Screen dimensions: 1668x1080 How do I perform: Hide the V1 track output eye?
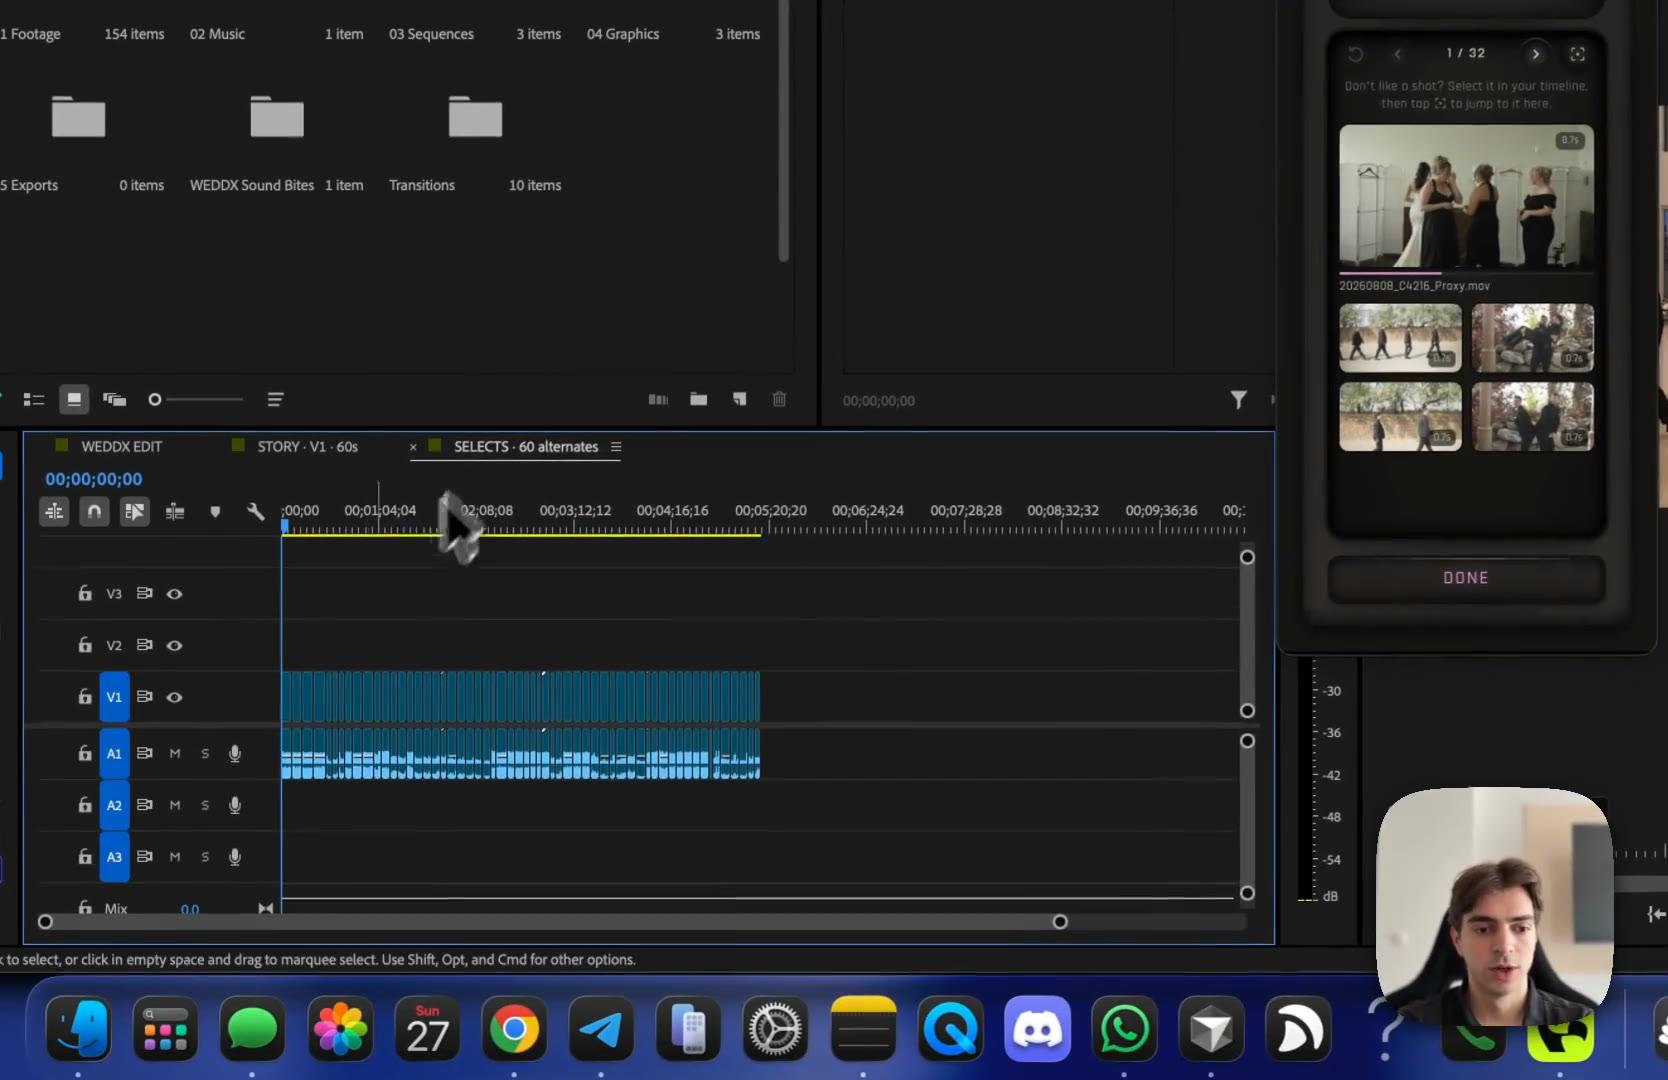(175, 697)
